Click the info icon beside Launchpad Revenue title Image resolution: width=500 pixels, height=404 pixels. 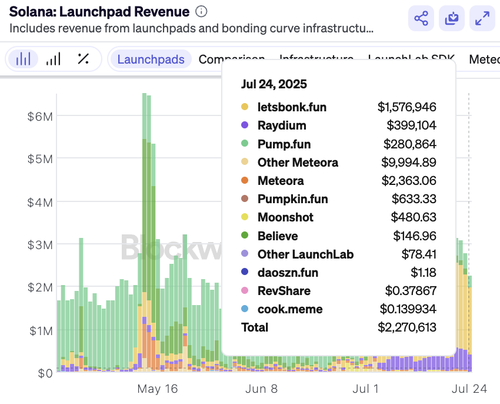[201, 12]
